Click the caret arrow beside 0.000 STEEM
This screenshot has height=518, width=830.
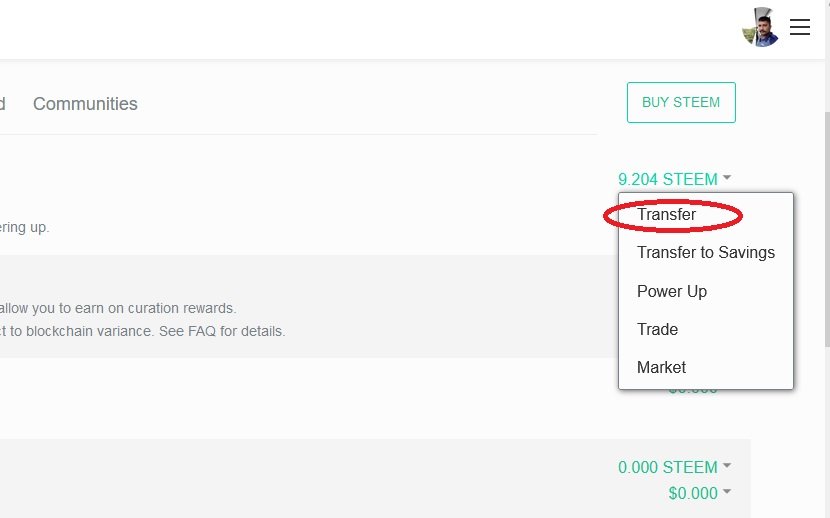point(727,466)
